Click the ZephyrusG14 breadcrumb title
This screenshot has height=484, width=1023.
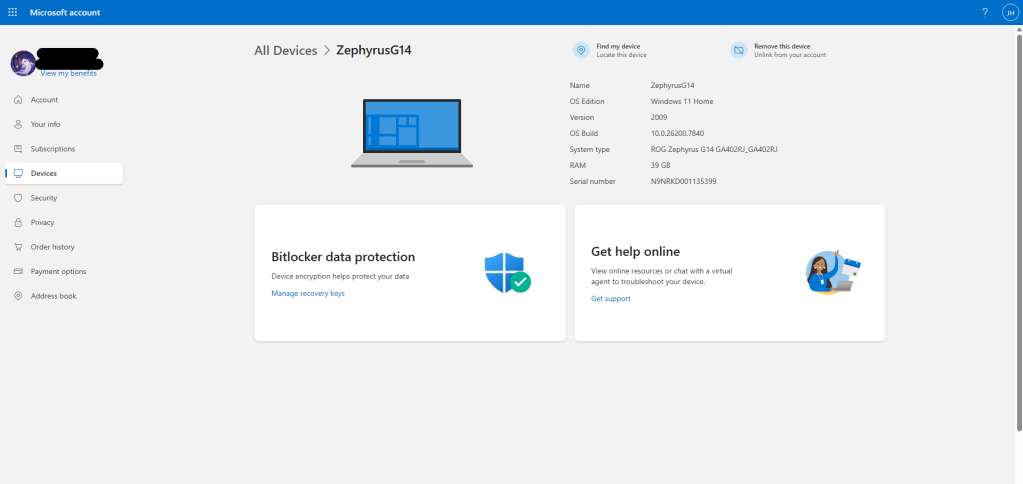point(374,50)
